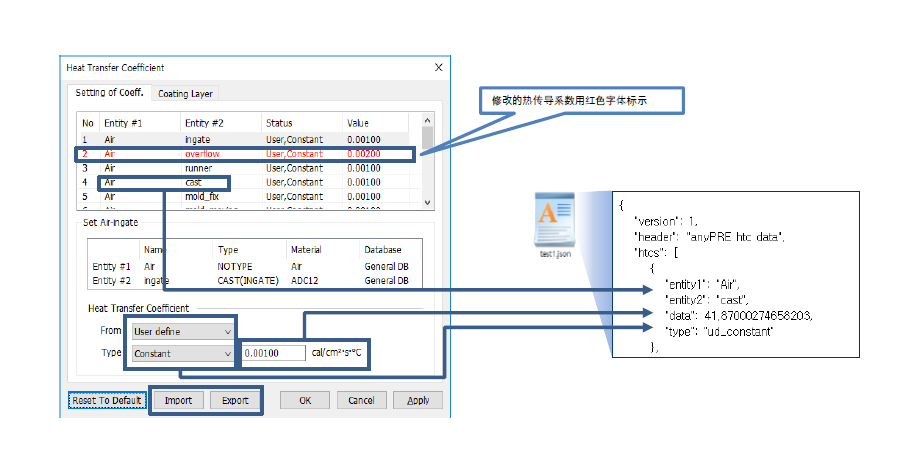
Task: Click the Import button
Action: [x=178, y=400]
